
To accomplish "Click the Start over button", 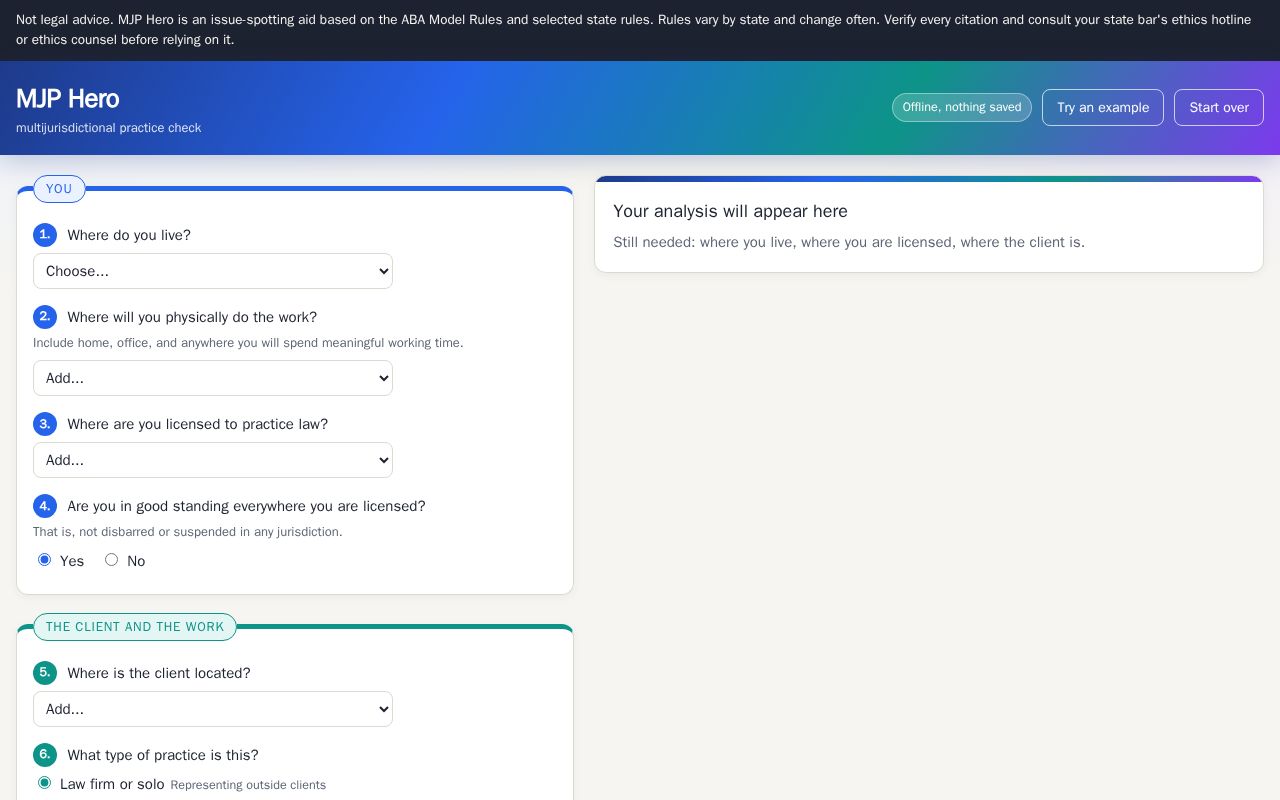I will coord(1219,108).
